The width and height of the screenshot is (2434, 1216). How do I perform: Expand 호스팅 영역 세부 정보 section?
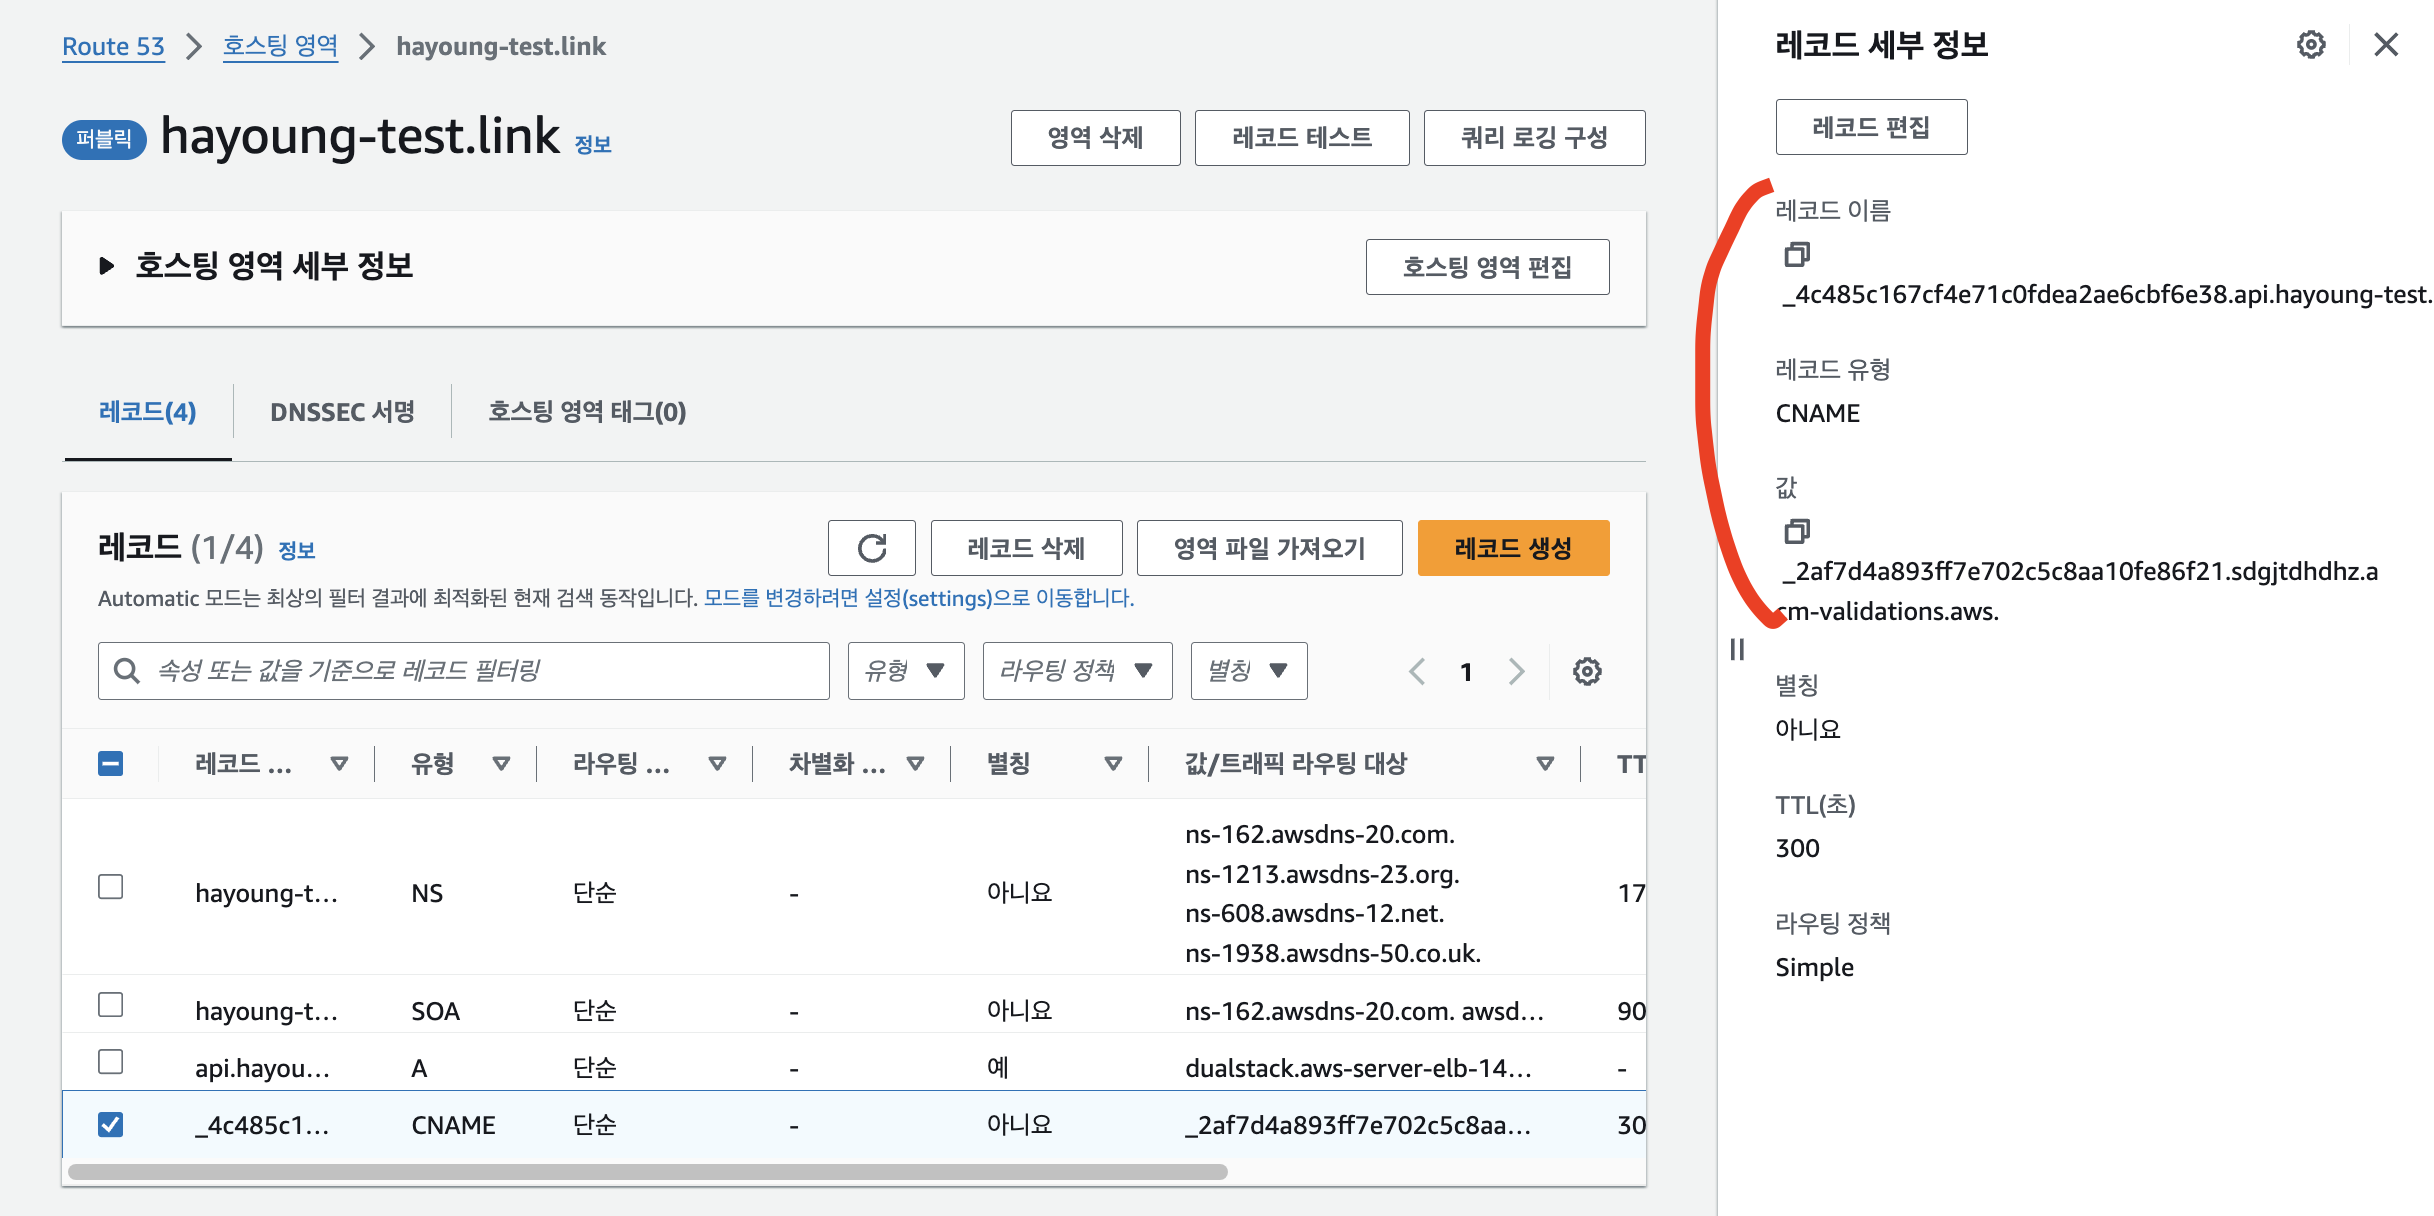point(107,266)
